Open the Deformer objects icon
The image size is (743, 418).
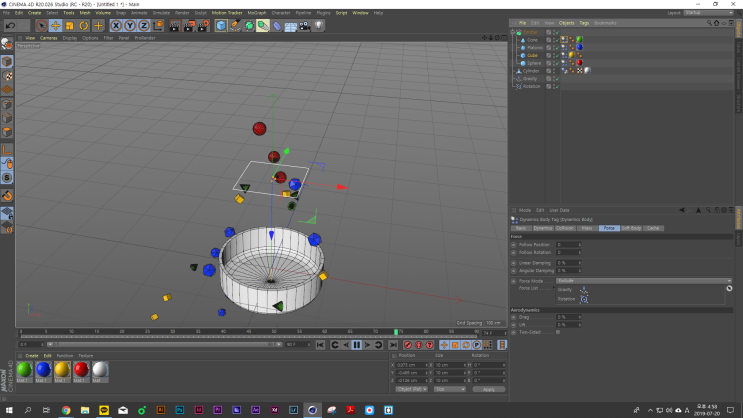point(277,26)
